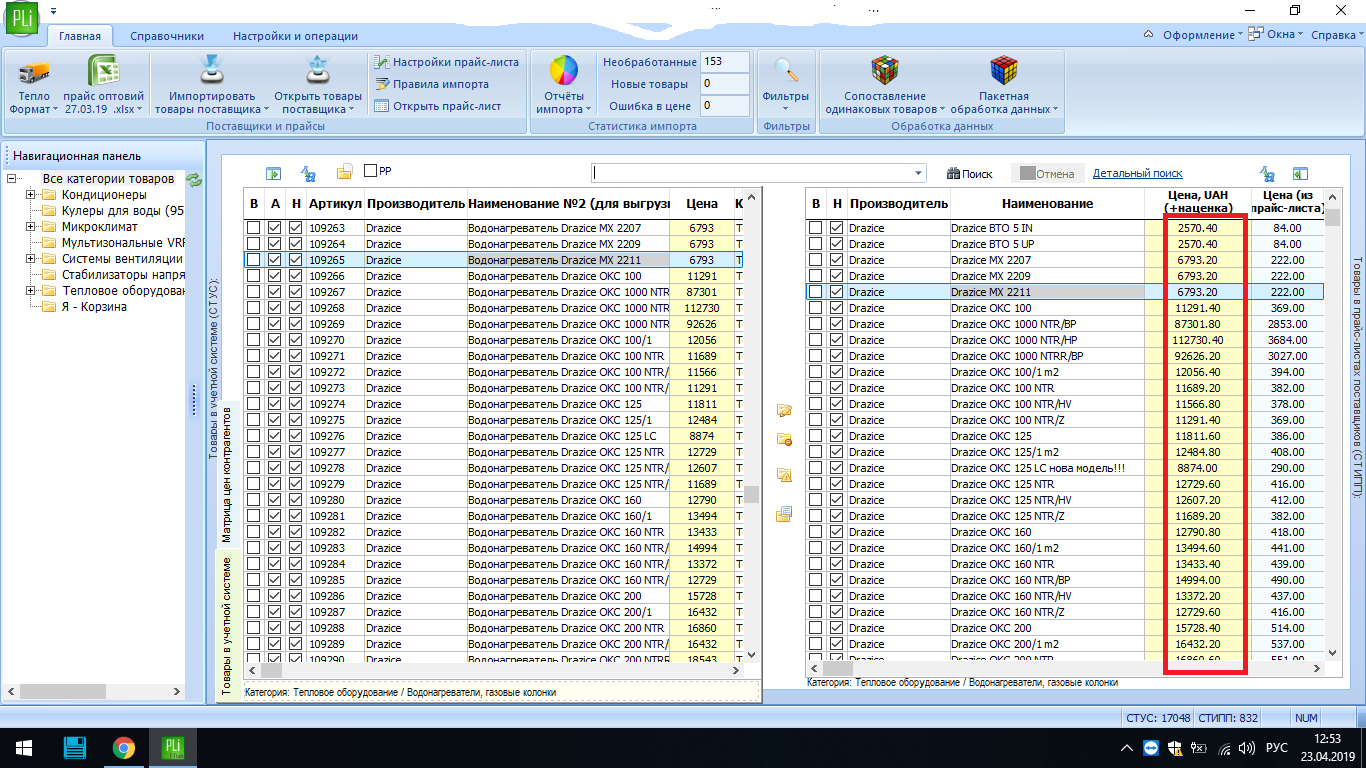The width and height of the screenshot is (1366, 768).
Task: Click the sort icon above the right table
Action: [1267, 173]
